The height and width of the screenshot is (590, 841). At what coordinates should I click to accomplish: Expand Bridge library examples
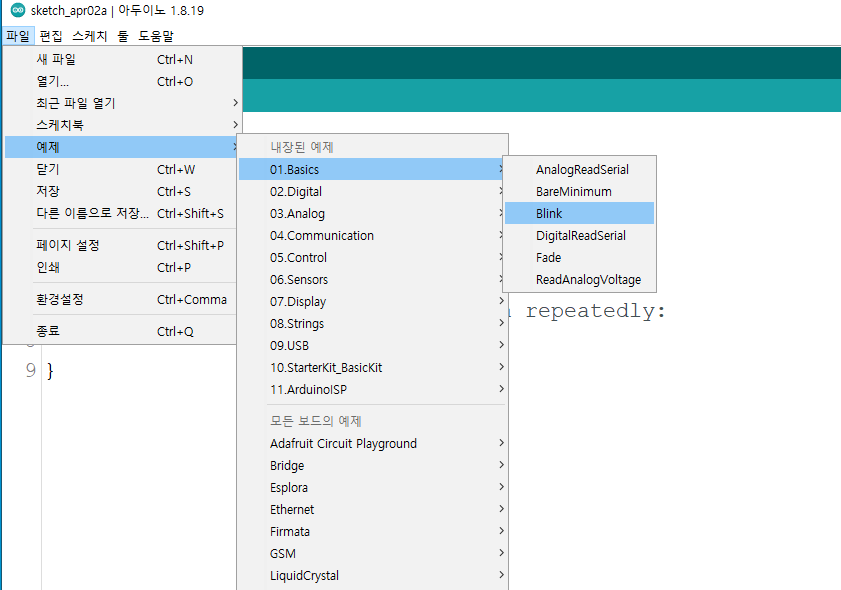pos(372,466)
